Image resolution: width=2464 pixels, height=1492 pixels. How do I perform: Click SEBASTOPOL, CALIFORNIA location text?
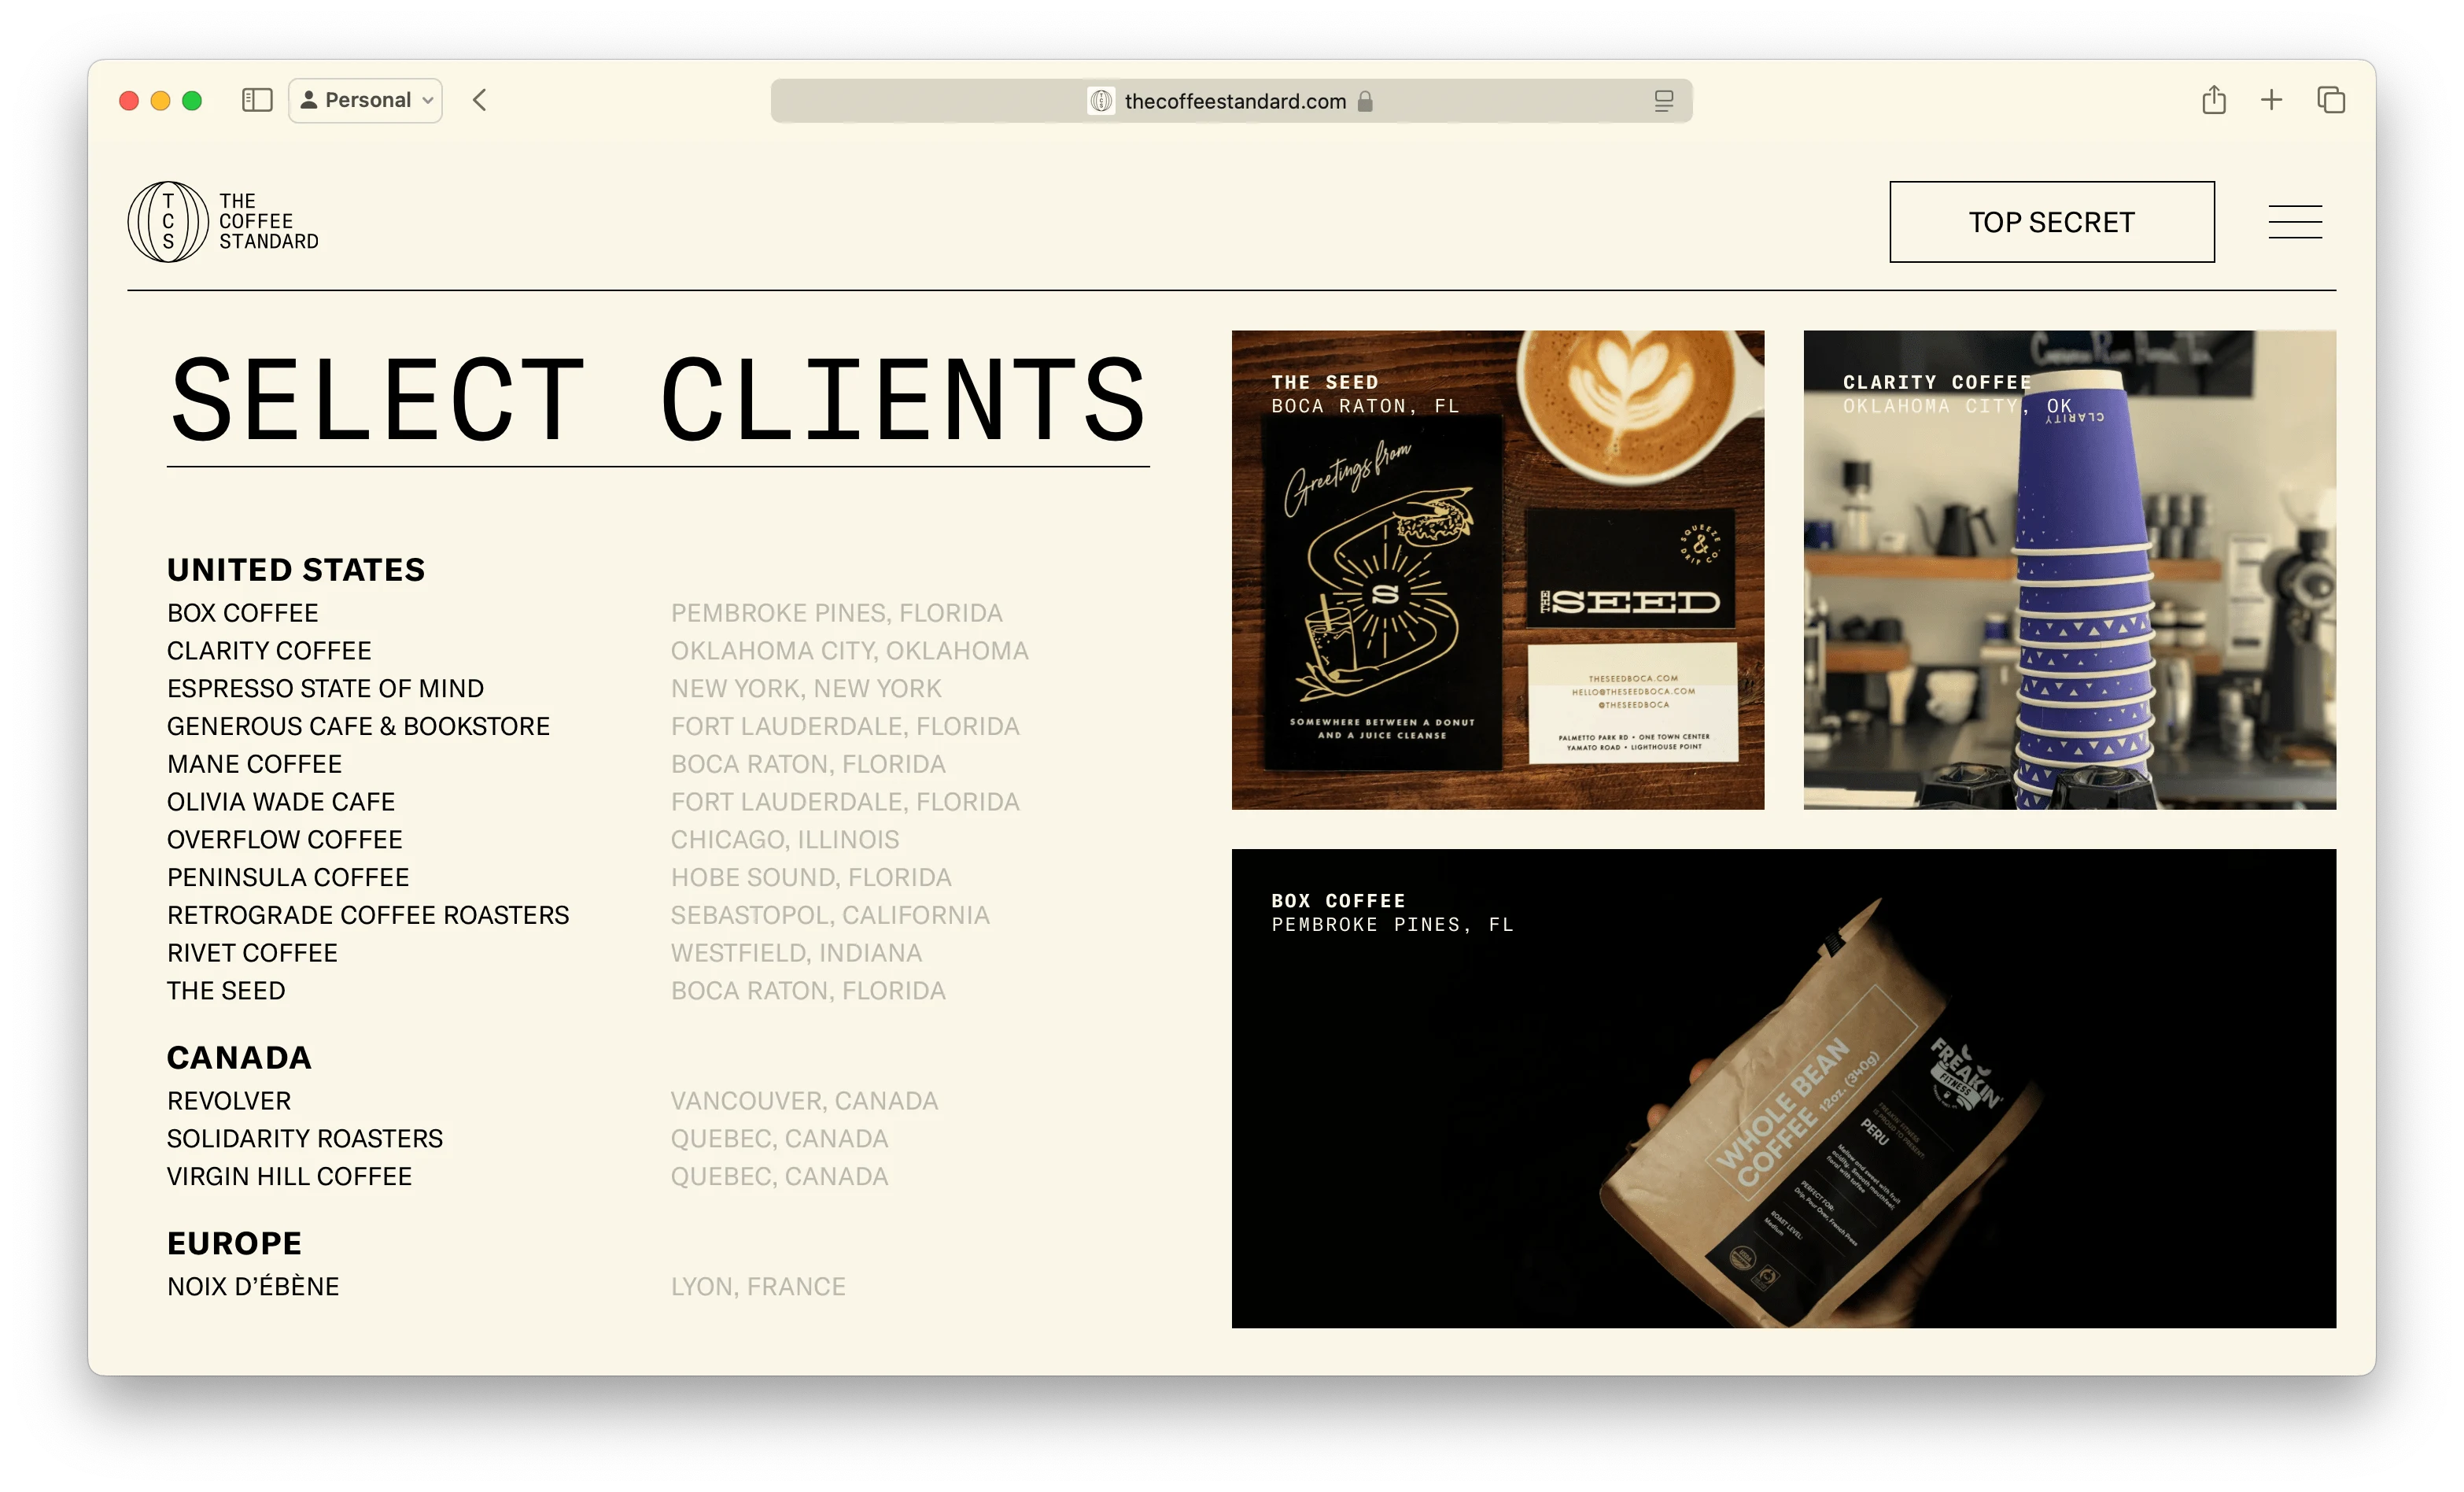pyautogui.click(x=830, y=916)
